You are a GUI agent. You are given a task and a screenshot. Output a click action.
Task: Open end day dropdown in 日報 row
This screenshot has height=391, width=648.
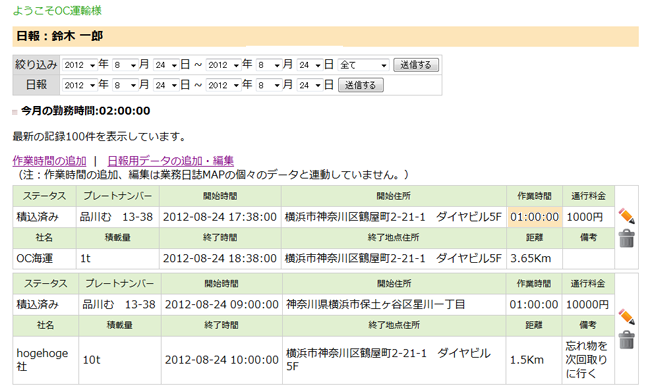coord(310,85)
